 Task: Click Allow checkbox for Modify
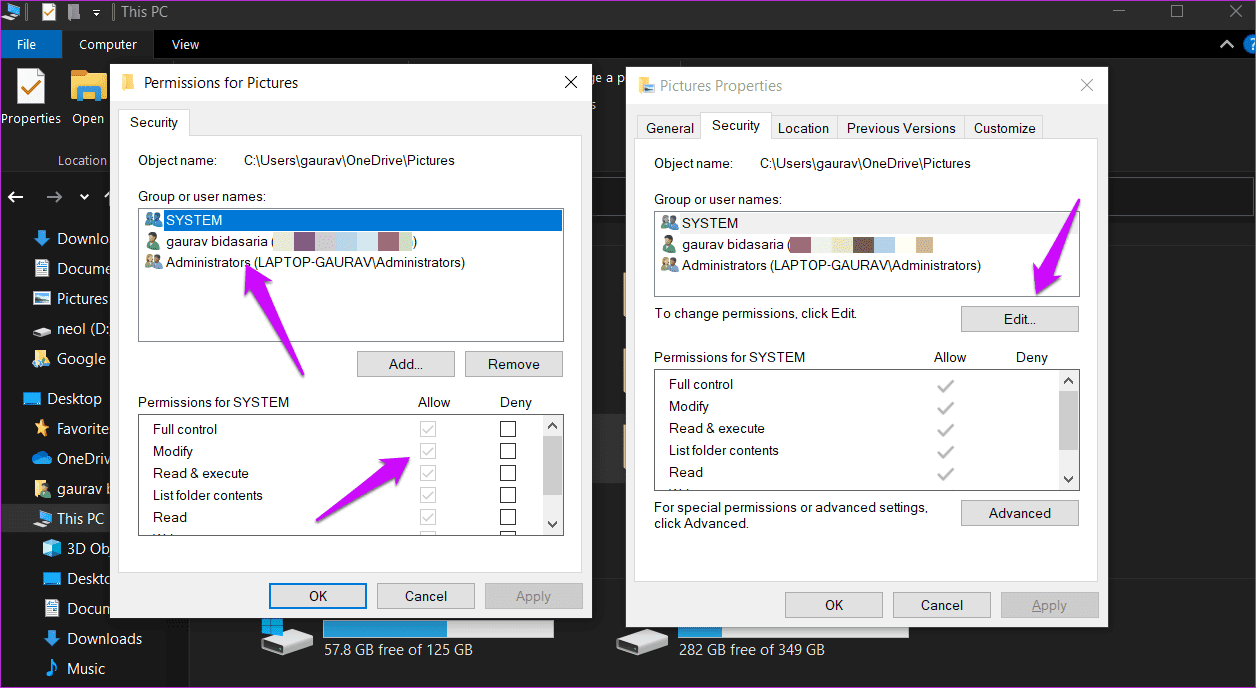428,451
